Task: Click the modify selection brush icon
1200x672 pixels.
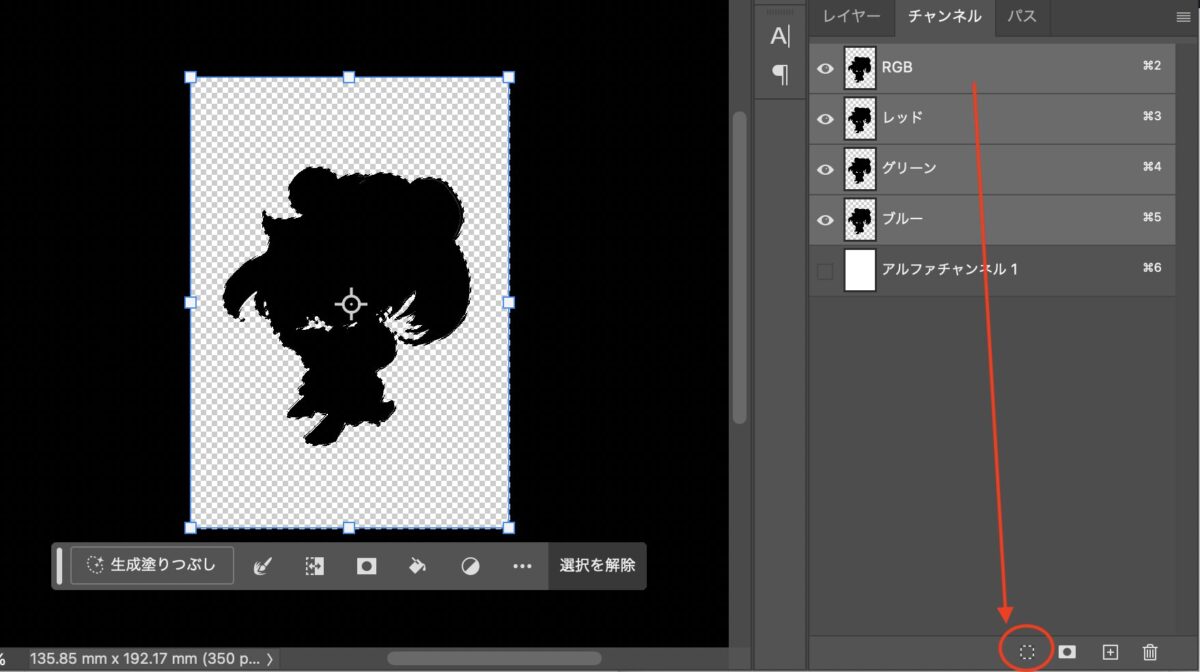Action: click(x=262, y=566)
